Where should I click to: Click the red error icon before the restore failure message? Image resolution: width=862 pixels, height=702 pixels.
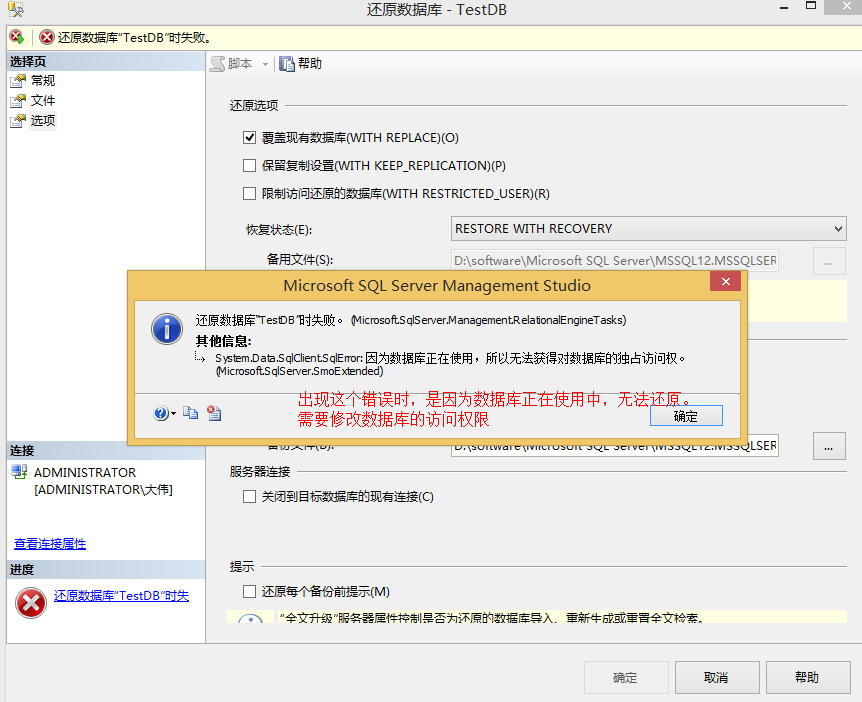pos(47,37)
